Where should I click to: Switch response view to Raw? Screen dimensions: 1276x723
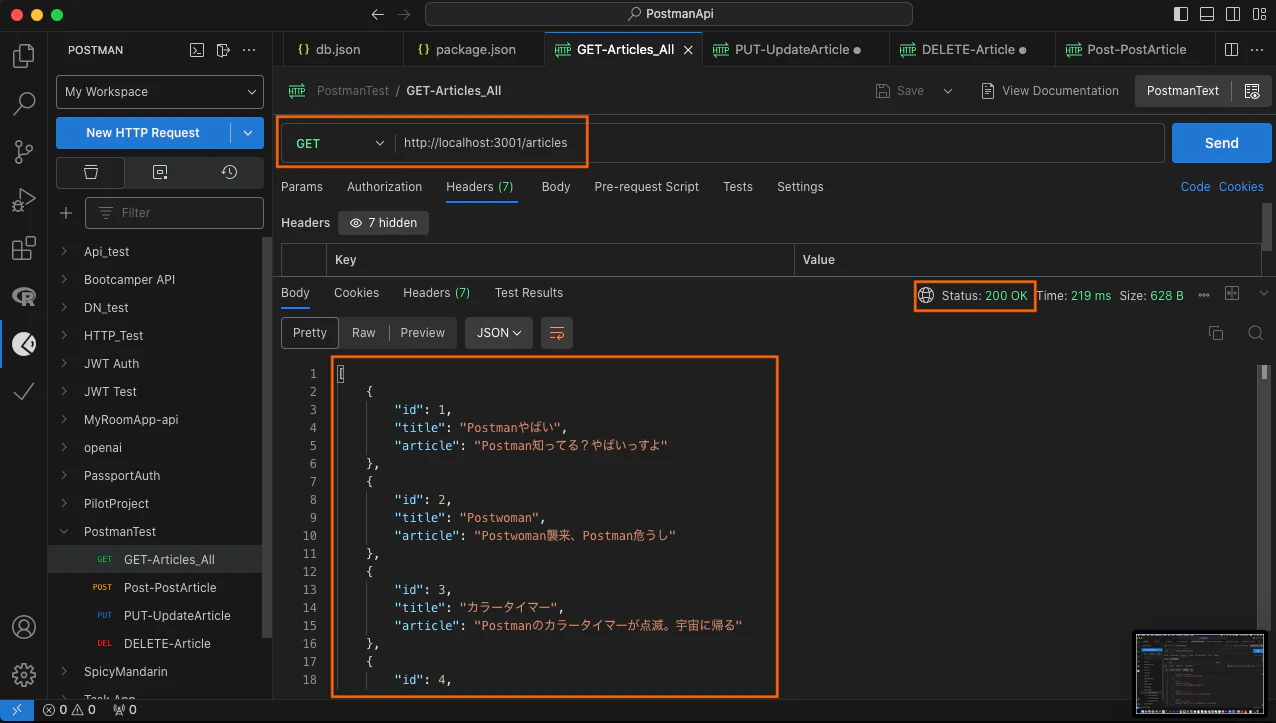pyautogui.click(x=364, y=333)
